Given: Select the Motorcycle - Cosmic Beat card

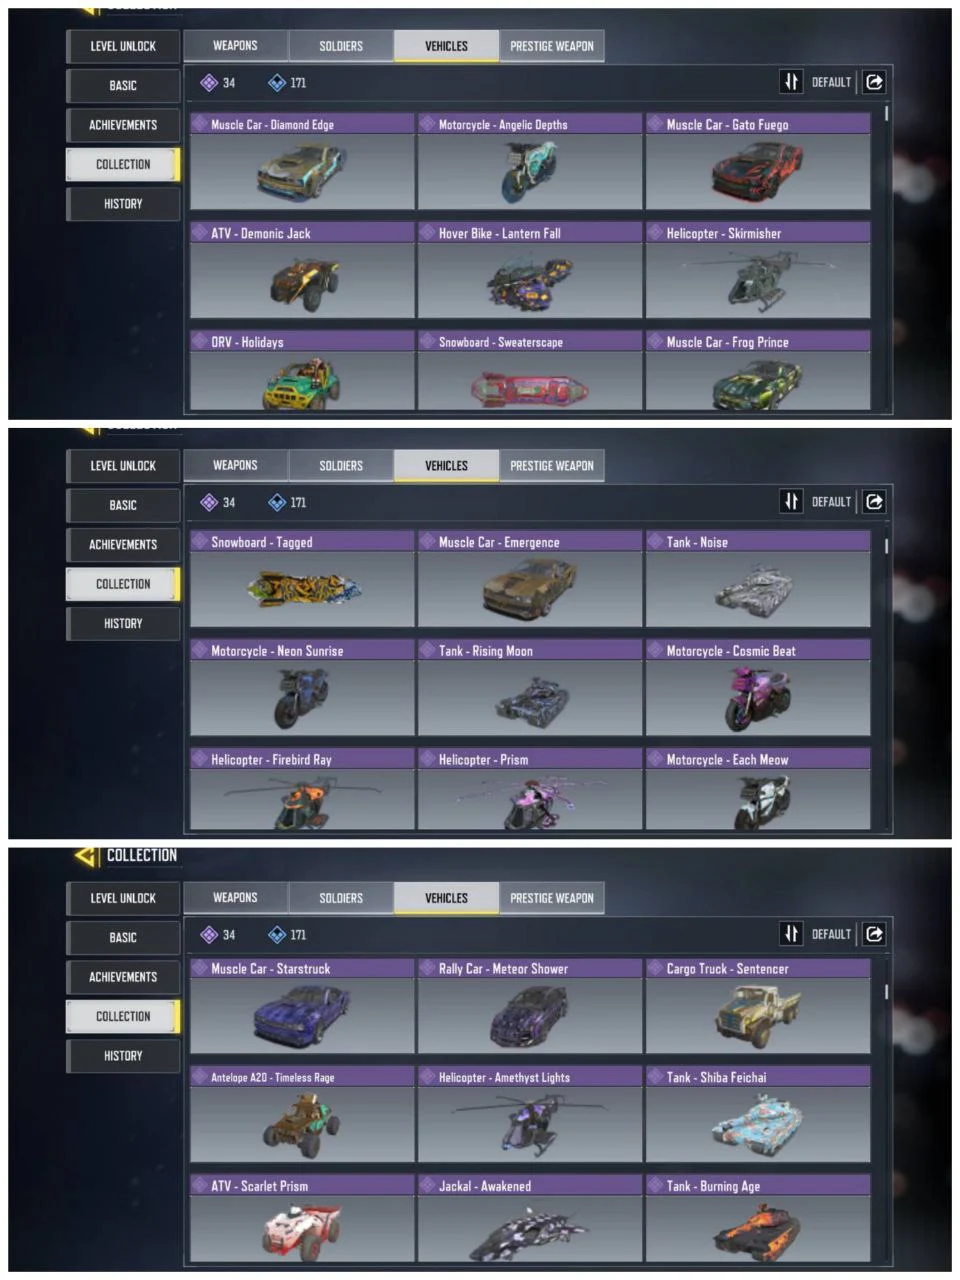Looking at the screenshot, I should point(758,688).
